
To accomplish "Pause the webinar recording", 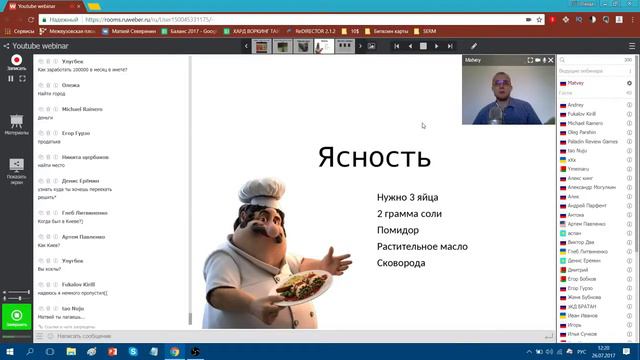I will (11, 78).
